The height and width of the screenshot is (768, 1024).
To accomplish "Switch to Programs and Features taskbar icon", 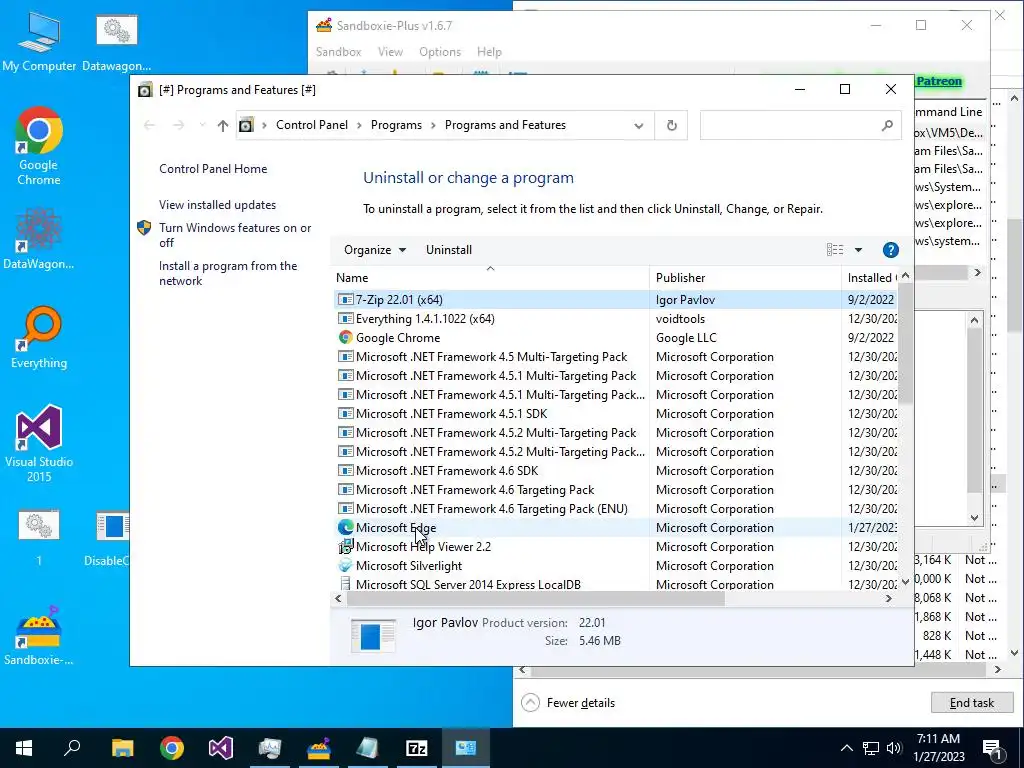I will coord(466,748).
